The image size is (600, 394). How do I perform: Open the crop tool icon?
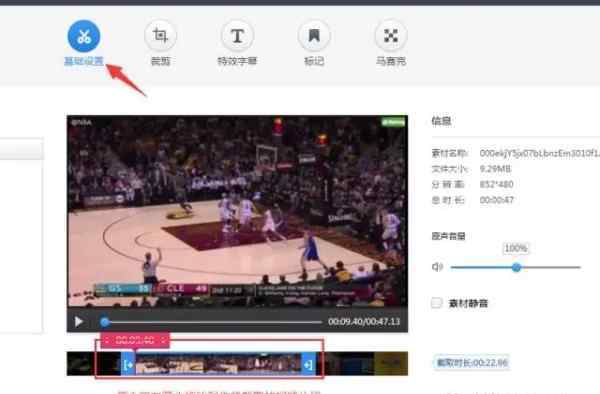160,36
